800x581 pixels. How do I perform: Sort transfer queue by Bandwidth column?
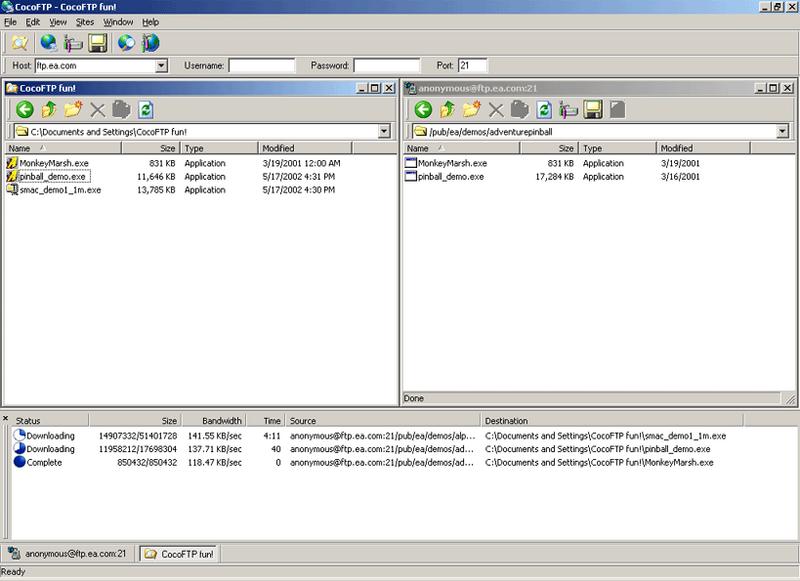click(x=214, y=421)
